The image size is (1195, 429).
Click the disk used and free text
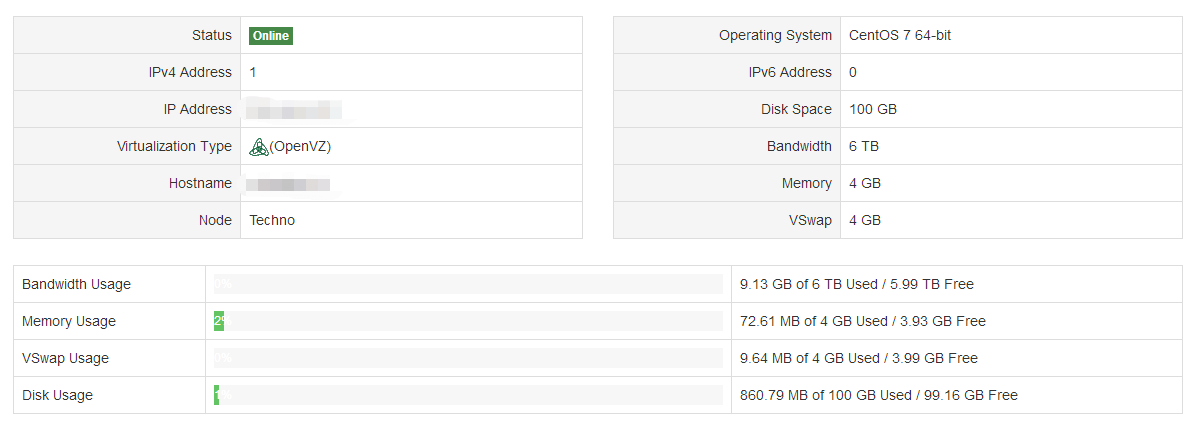click(879, 395)
